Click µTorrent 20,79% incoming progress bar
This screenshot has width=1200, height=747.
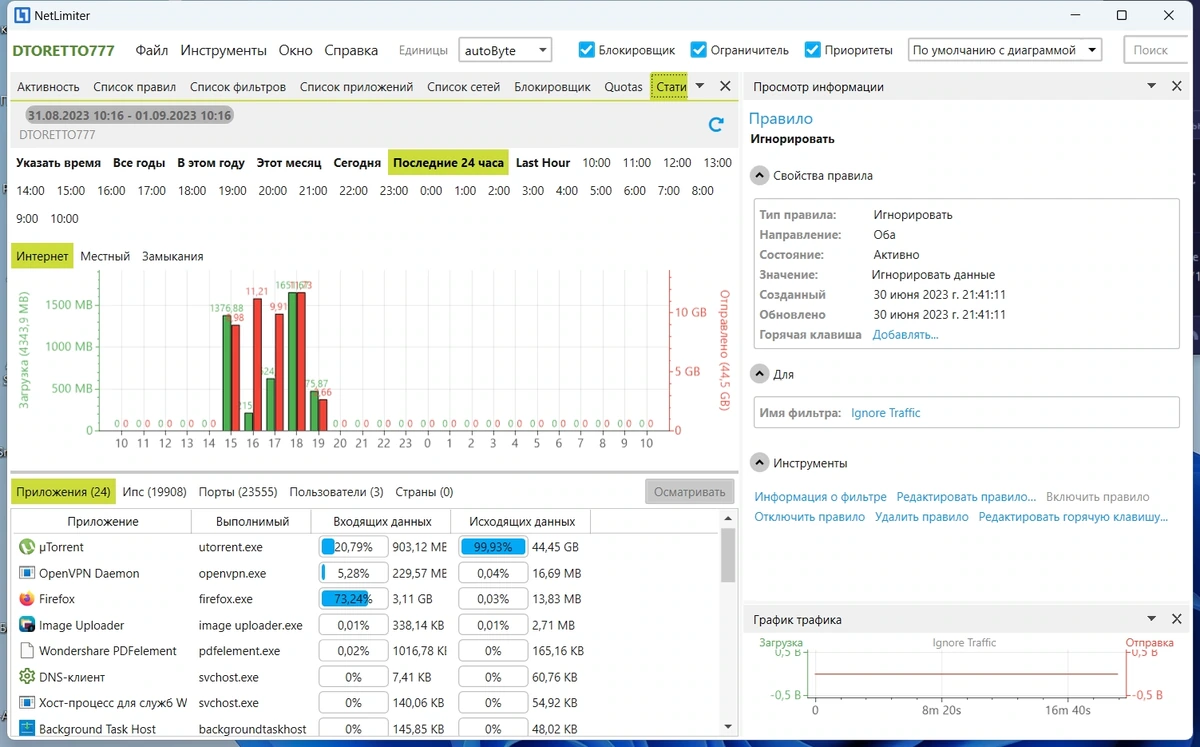353,547
